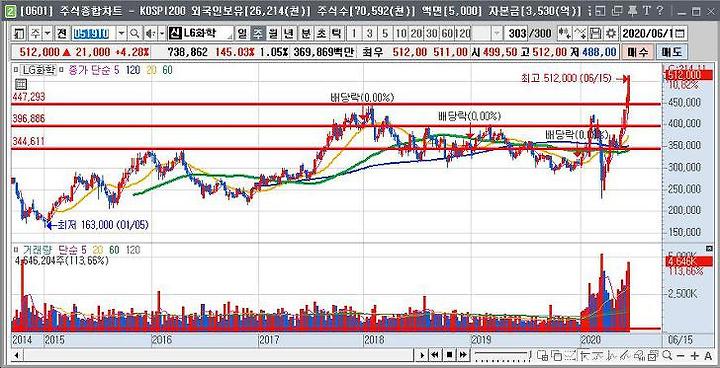Switch to monthly chart 월
720x368 pixels.
pos(273,34)
